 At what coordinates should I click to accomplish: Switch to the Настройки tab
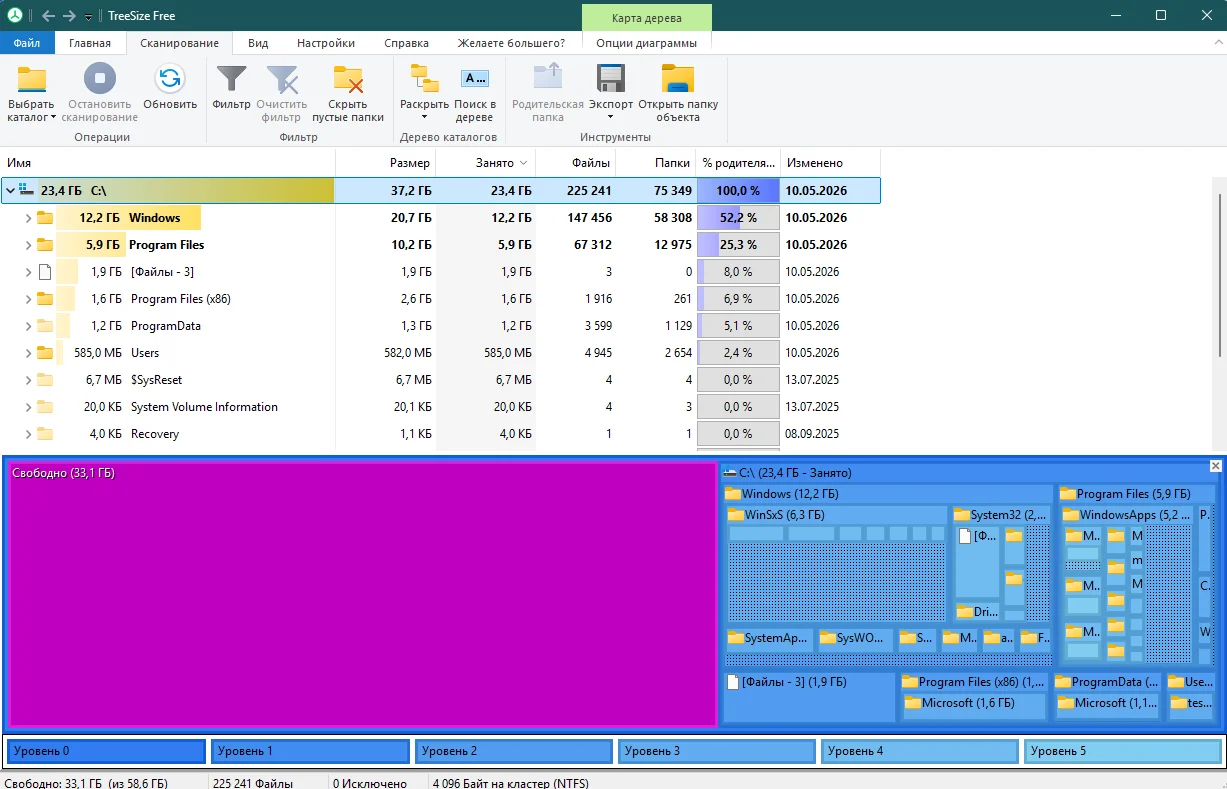[x=326, y=43]
